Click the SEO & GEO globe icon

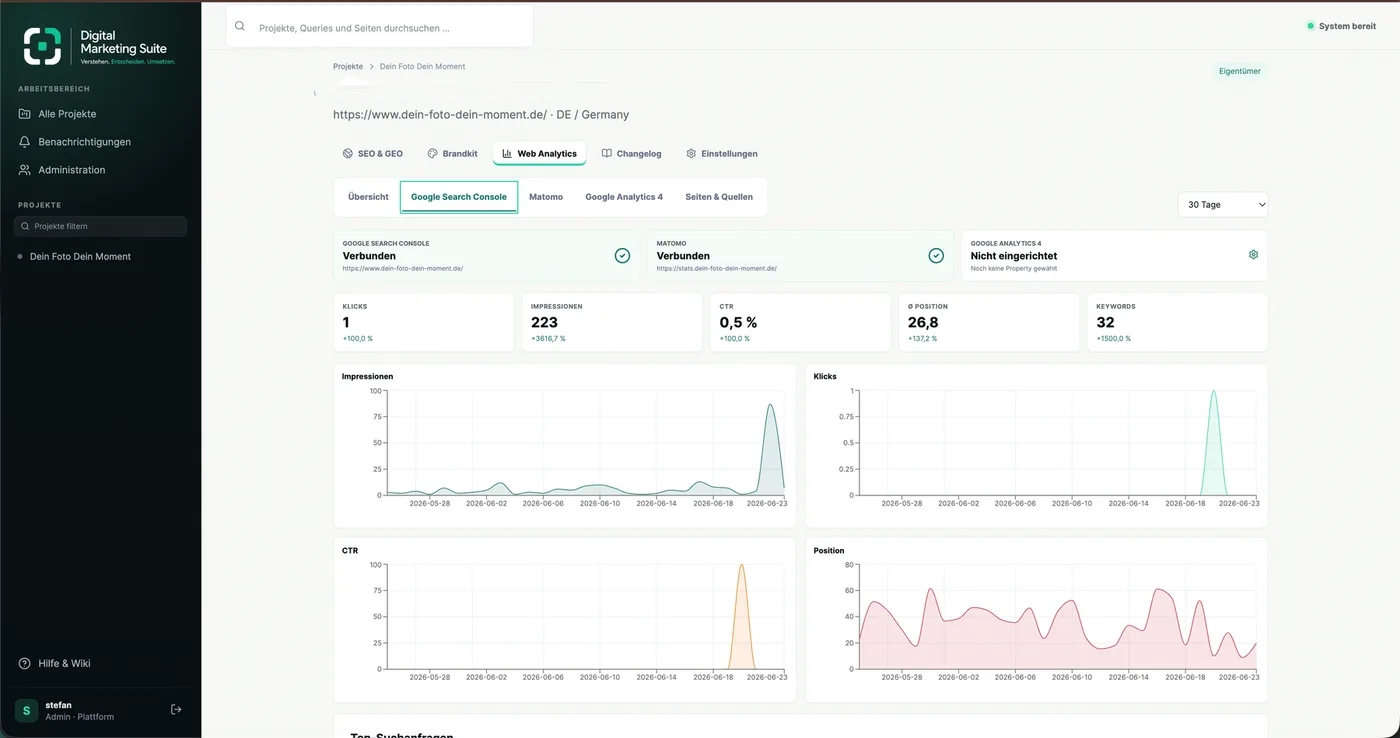coord(348,154)
